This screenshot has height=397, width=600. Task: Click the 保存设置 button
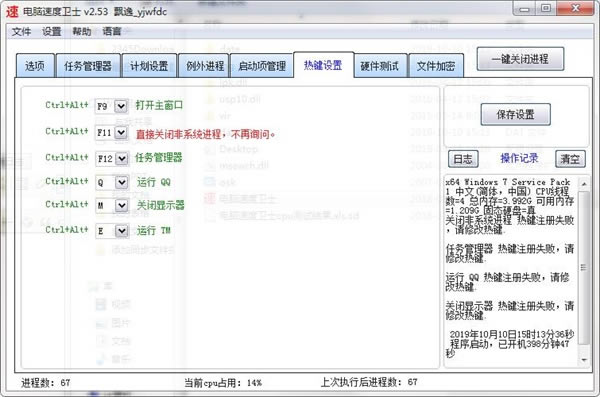pos(515,114)
